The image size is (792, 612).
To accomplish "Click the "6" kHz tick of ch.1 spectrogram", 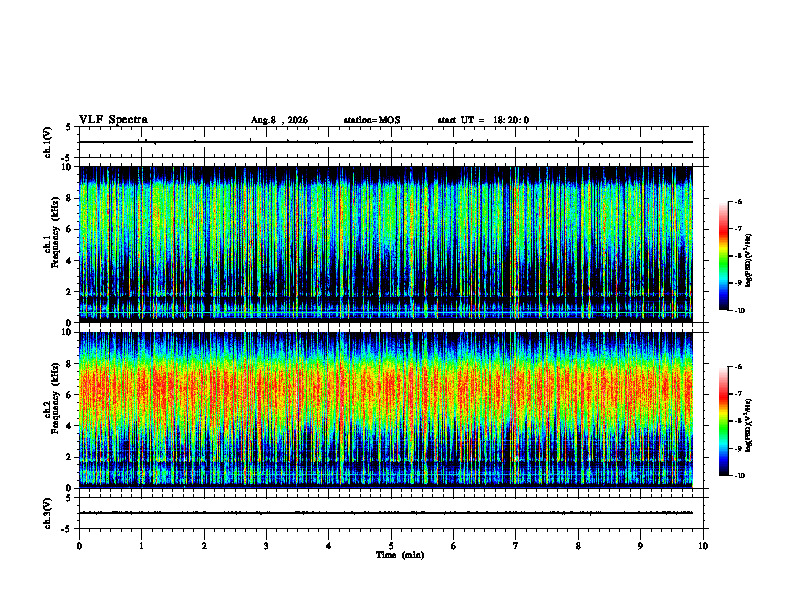I will pos(70,229).
